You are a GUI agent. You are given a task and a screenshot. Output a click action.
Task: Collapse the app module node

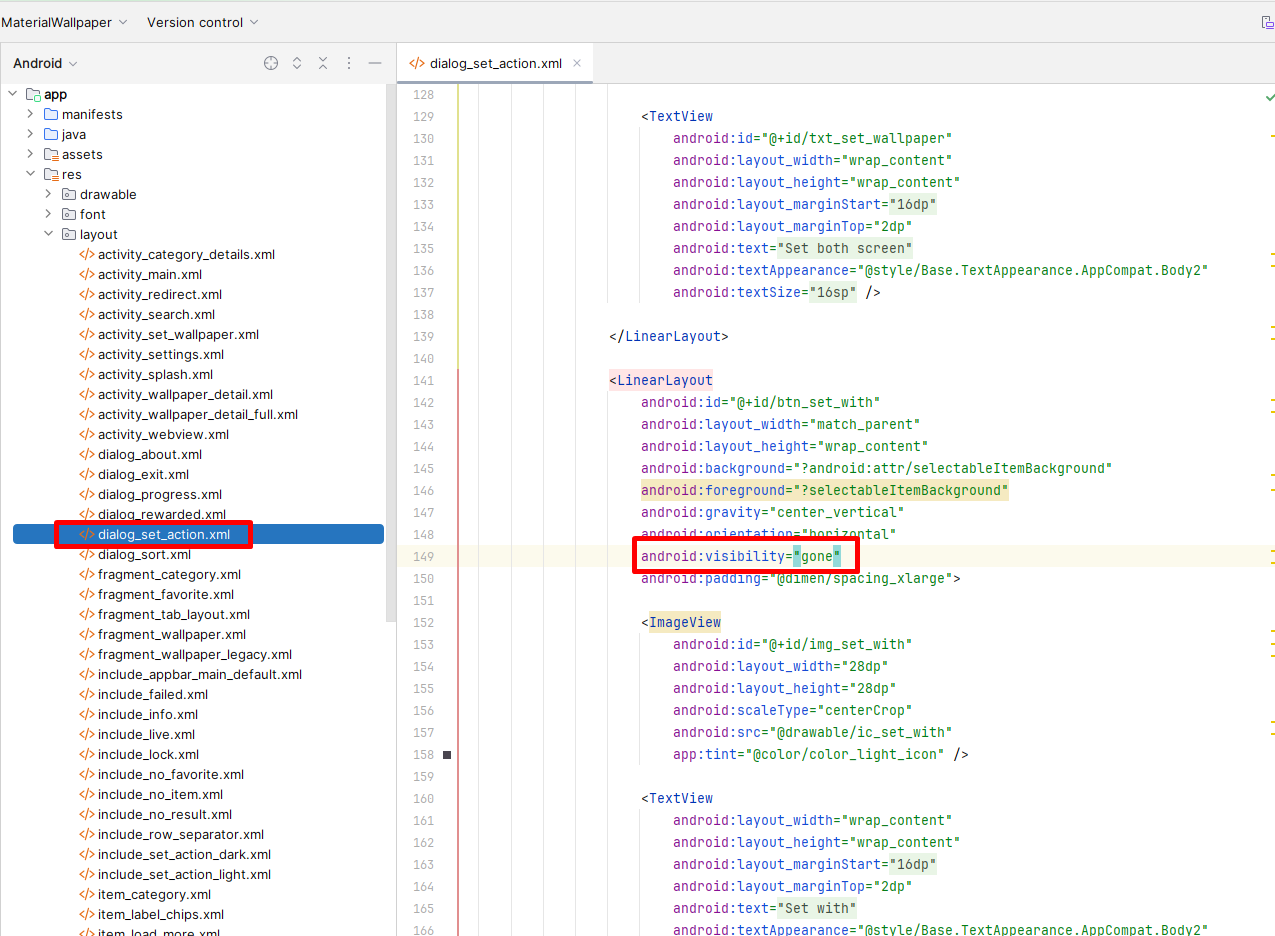click(13, 94)
